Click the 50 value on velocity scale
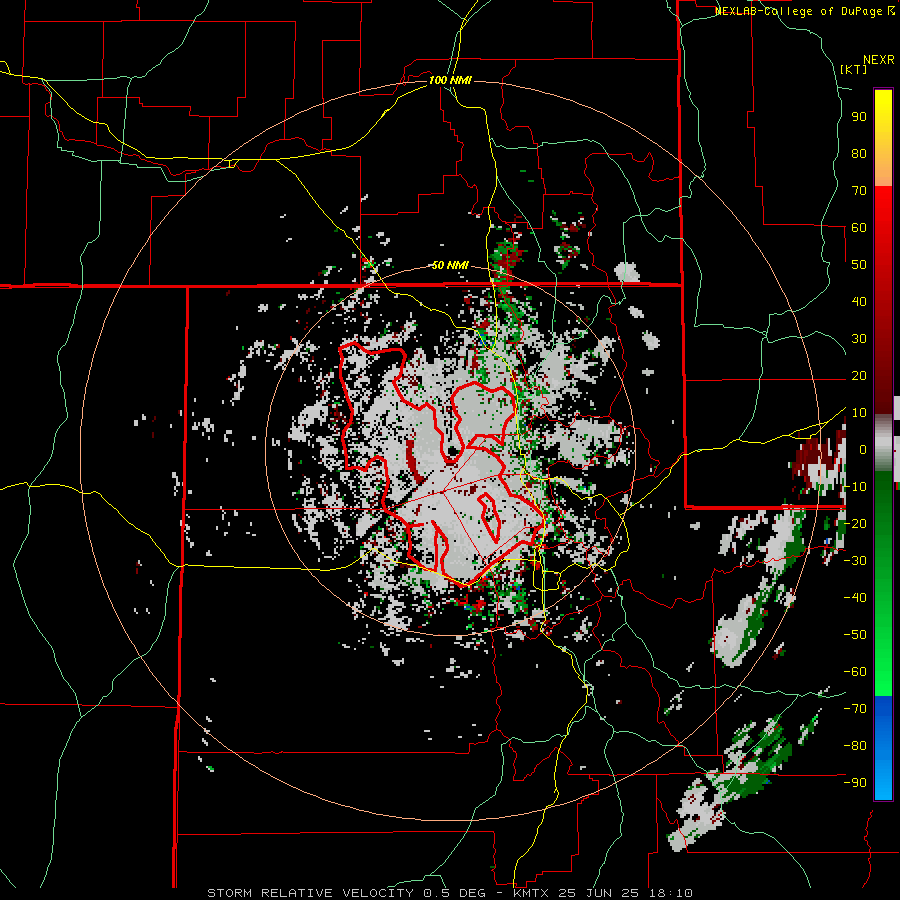This screenshot has width=900, height=900. point(859,265)
